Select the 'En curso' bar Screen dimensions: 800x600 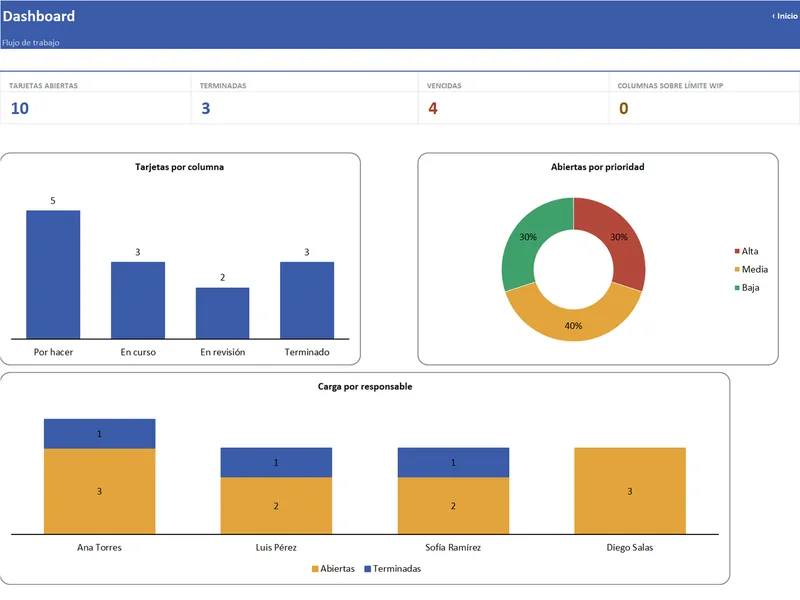138,300
